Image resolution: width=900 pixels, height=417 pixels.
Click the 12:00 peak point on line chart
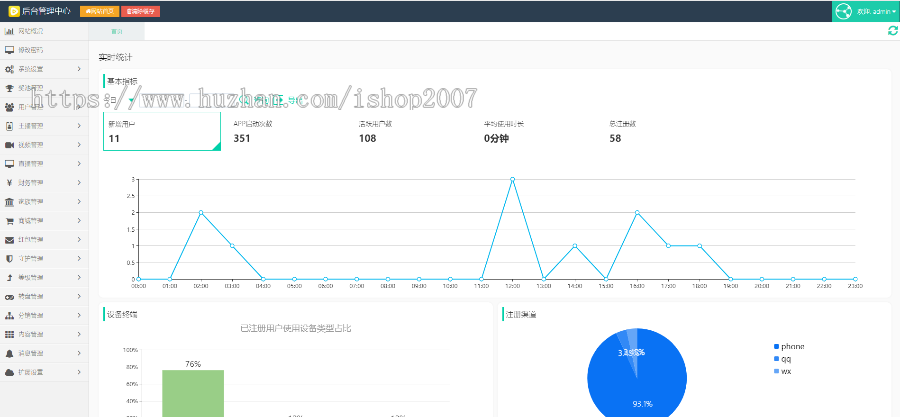pyautogui.click(x=513, y=179)
